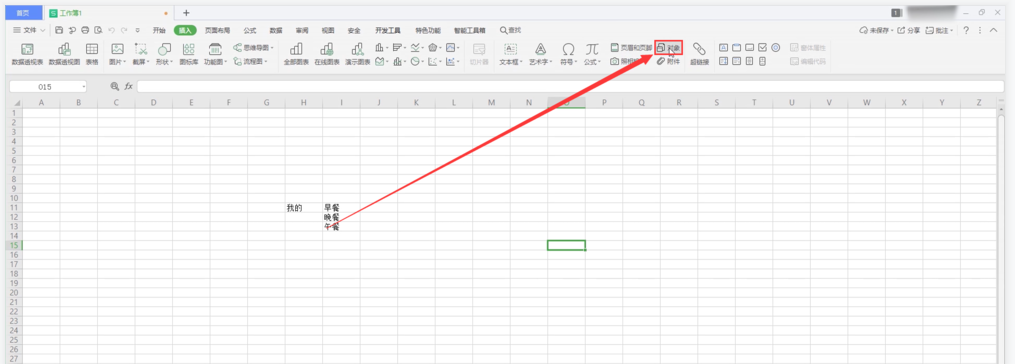Collapse the ribbon with the up chevron

[994, 30]
